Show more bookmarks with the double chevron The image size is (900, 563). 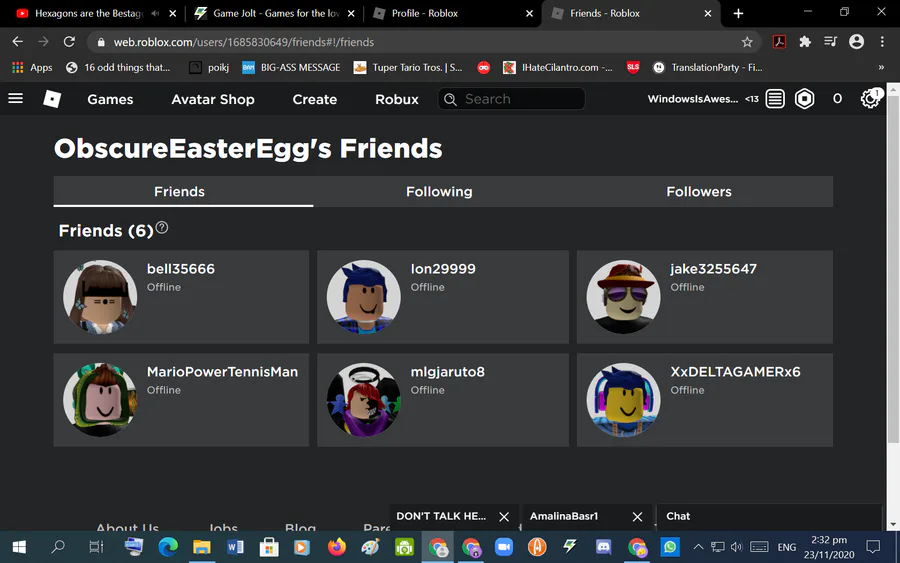pos(881,68)
